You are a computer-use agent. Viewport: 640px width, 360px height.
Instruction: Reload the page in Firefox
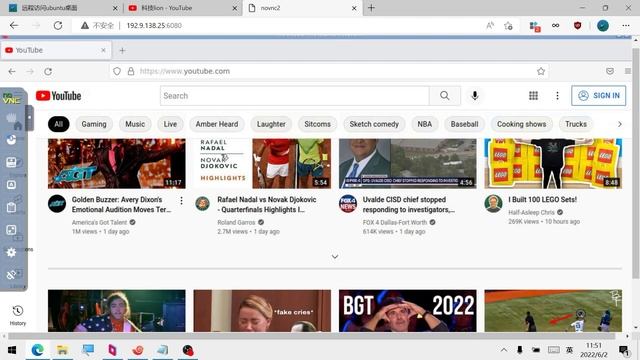[x=48, y=71]
